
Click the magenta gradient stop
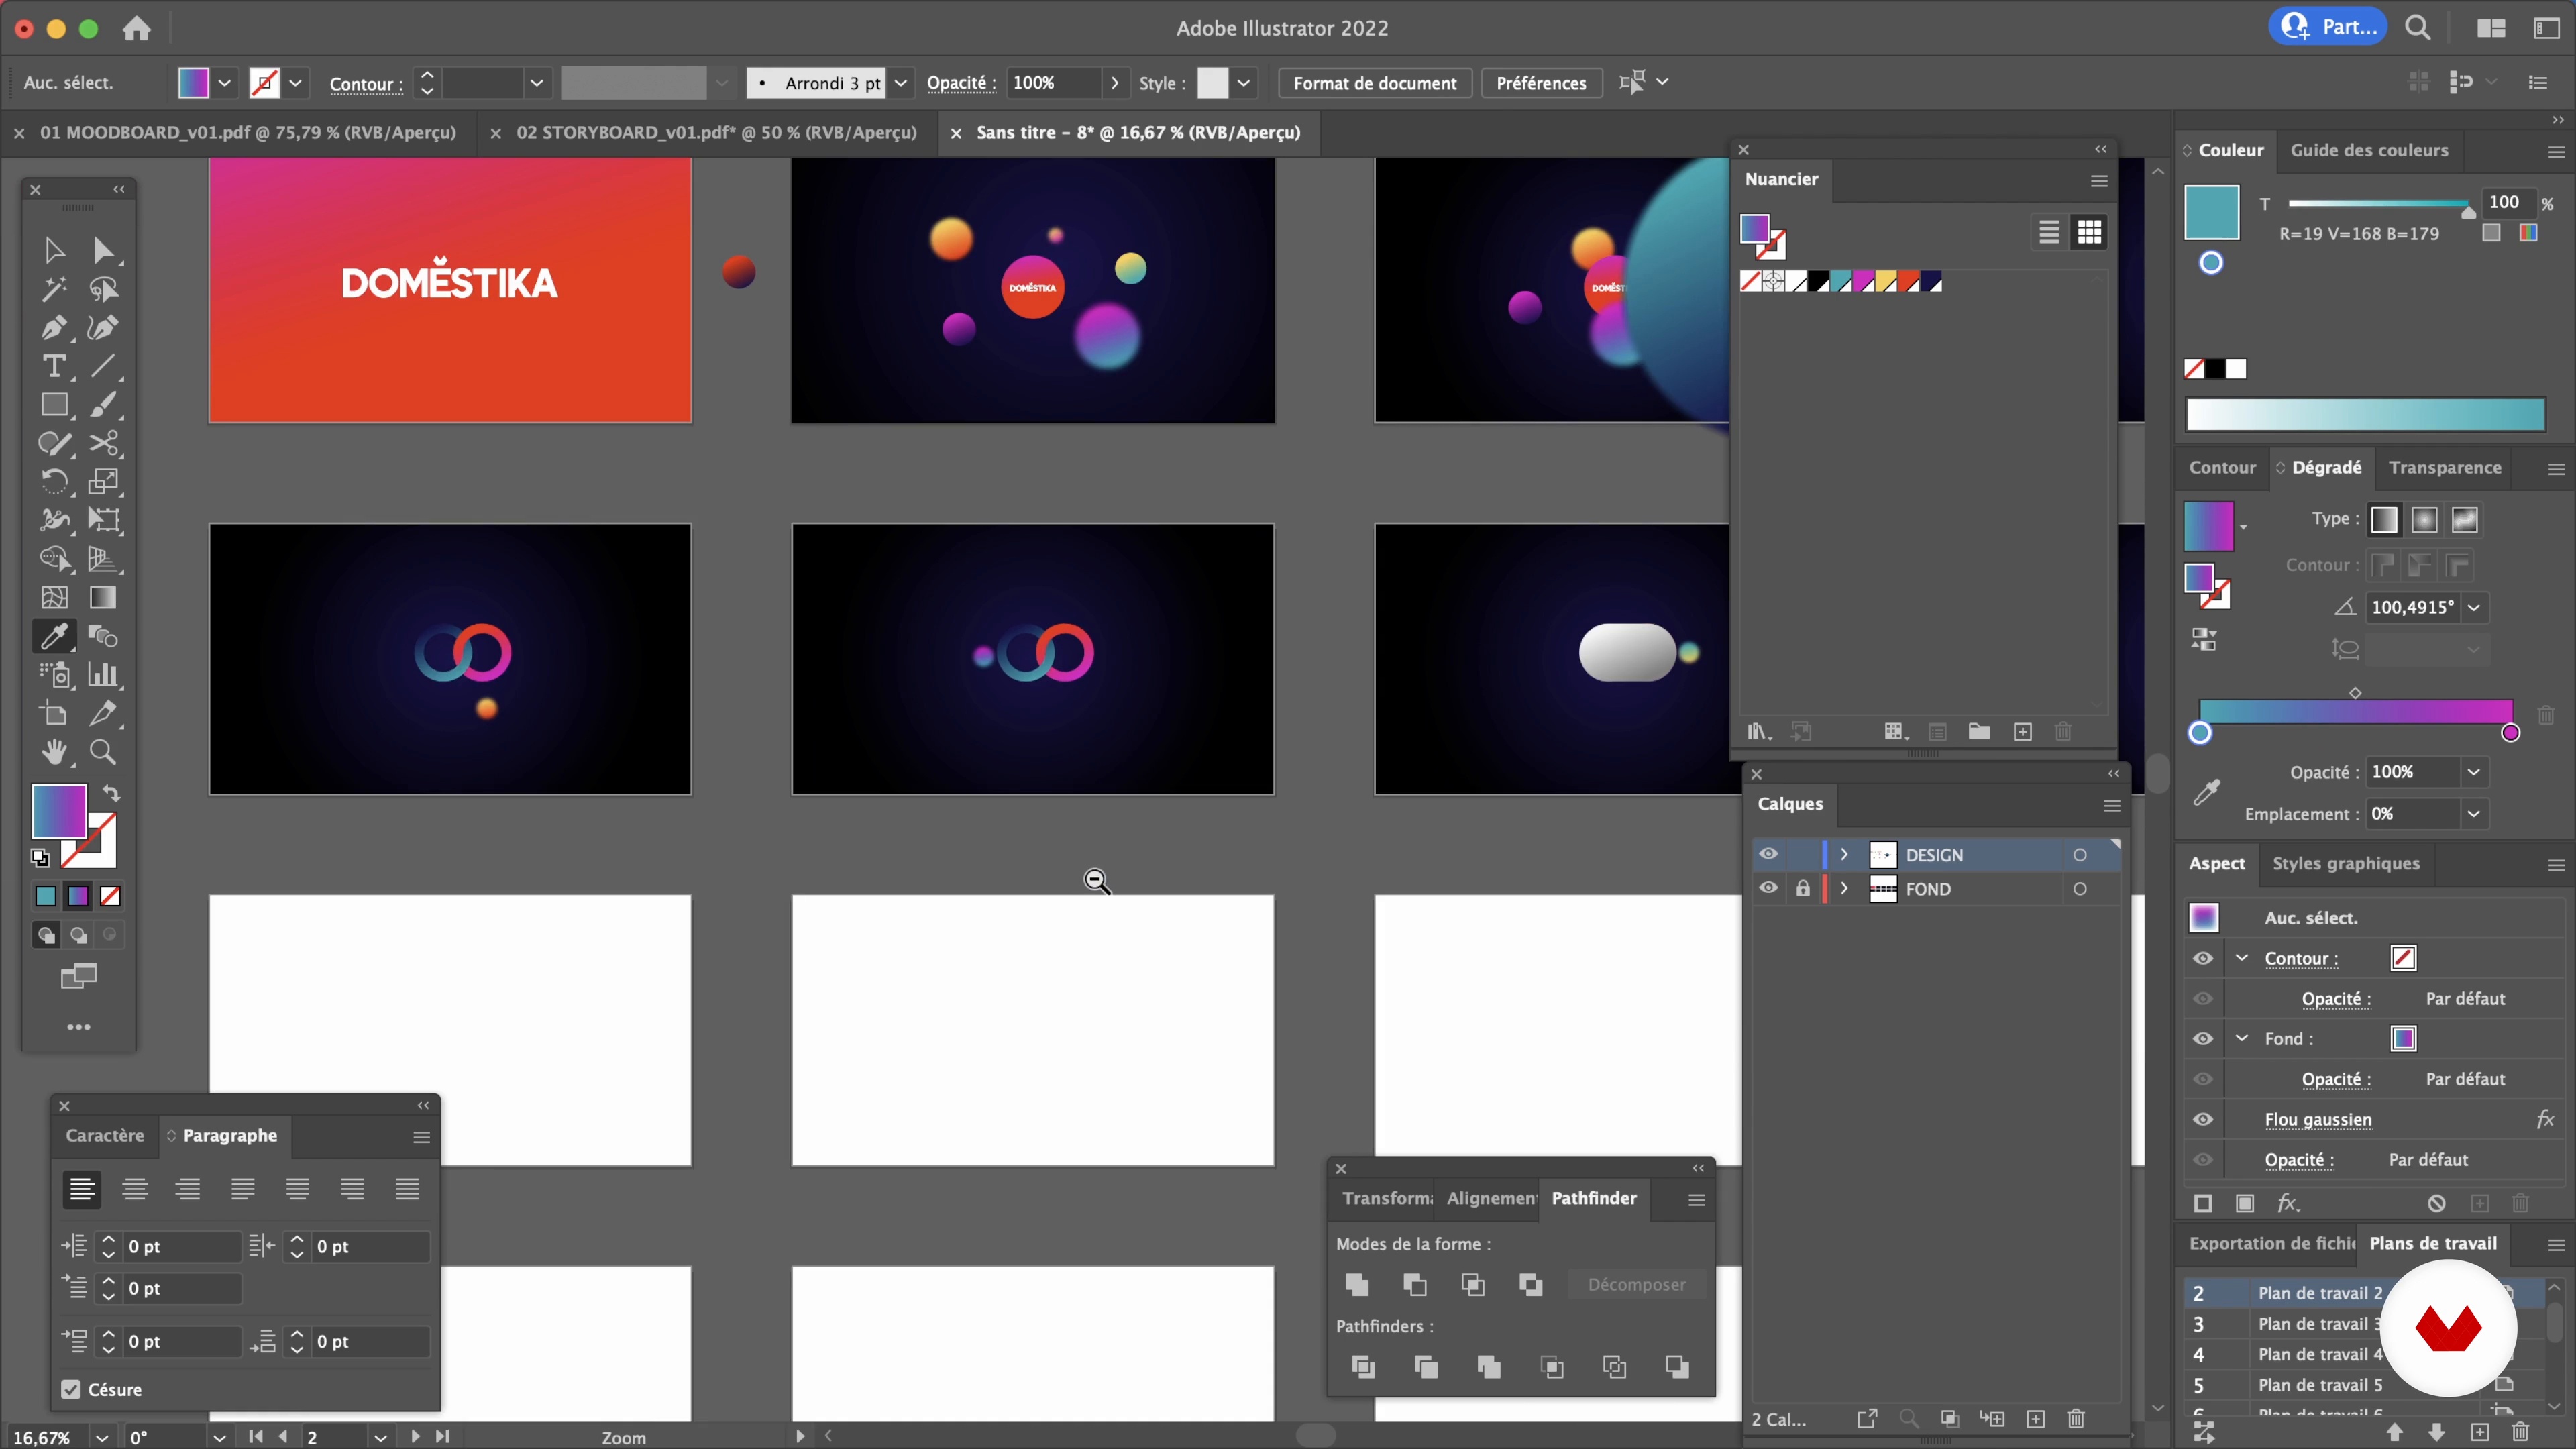click(x=2510, y=733)
